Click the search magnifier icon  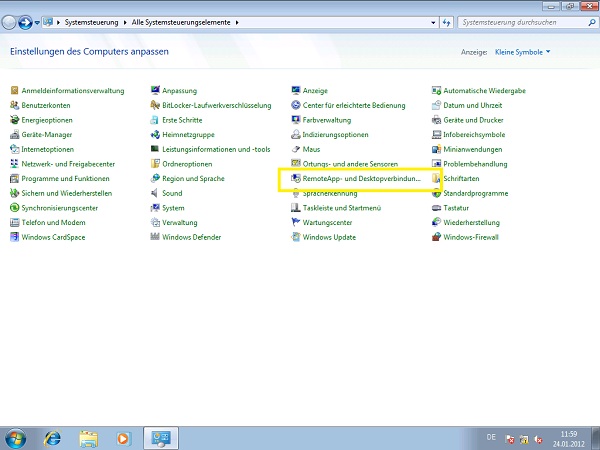click(x=592, y=23)
